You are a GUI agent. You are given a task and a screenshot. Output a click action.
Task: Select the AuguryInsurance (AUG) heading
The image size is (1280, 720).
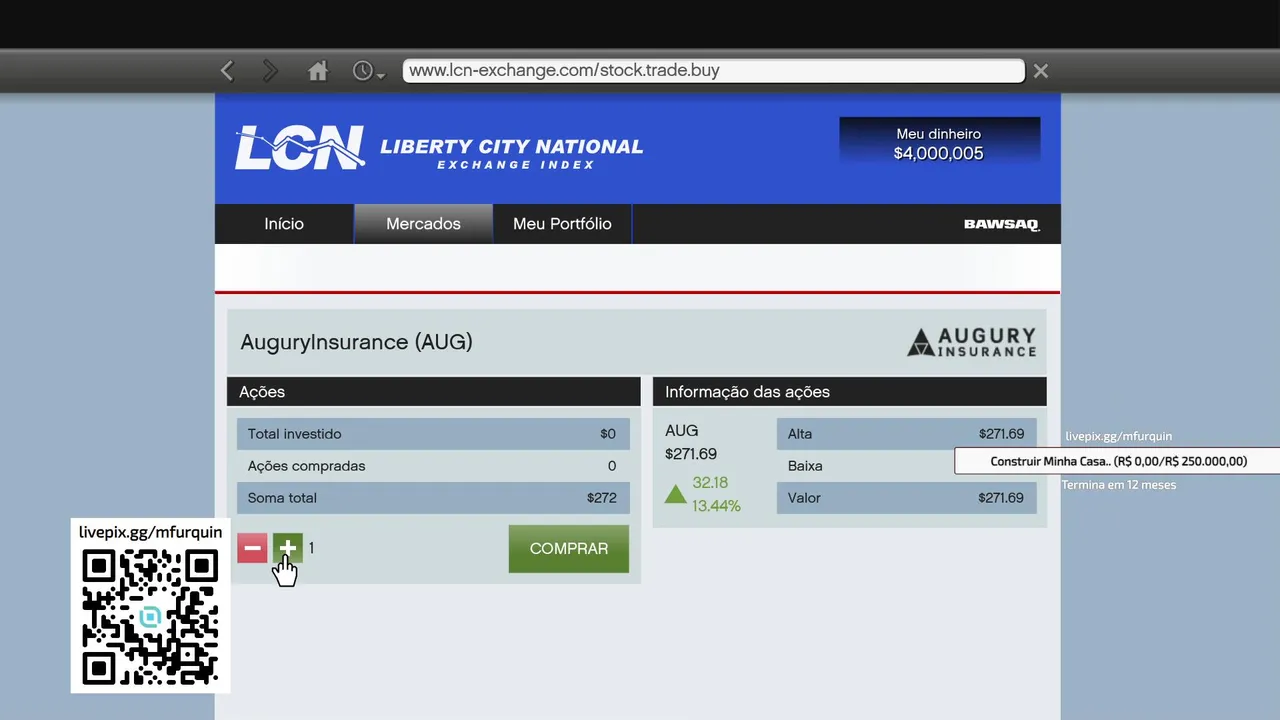tap(356, 342)
